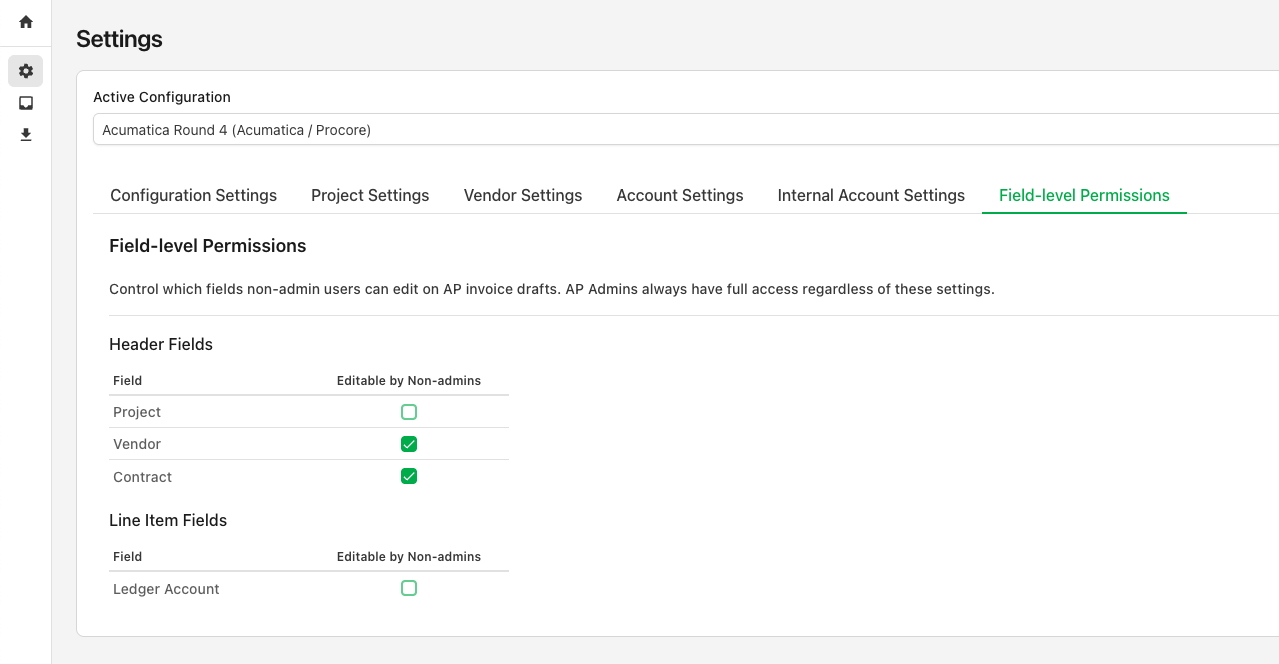Open Settings via the gear icon
The image size is (1279, 664).
[x=25, y=70]
